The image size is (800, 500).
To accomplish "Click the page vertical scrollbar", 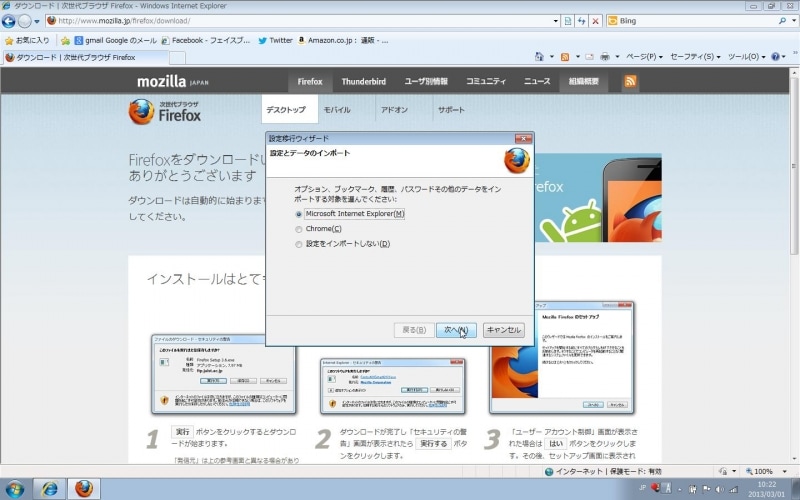I will (x=794, y=166).
